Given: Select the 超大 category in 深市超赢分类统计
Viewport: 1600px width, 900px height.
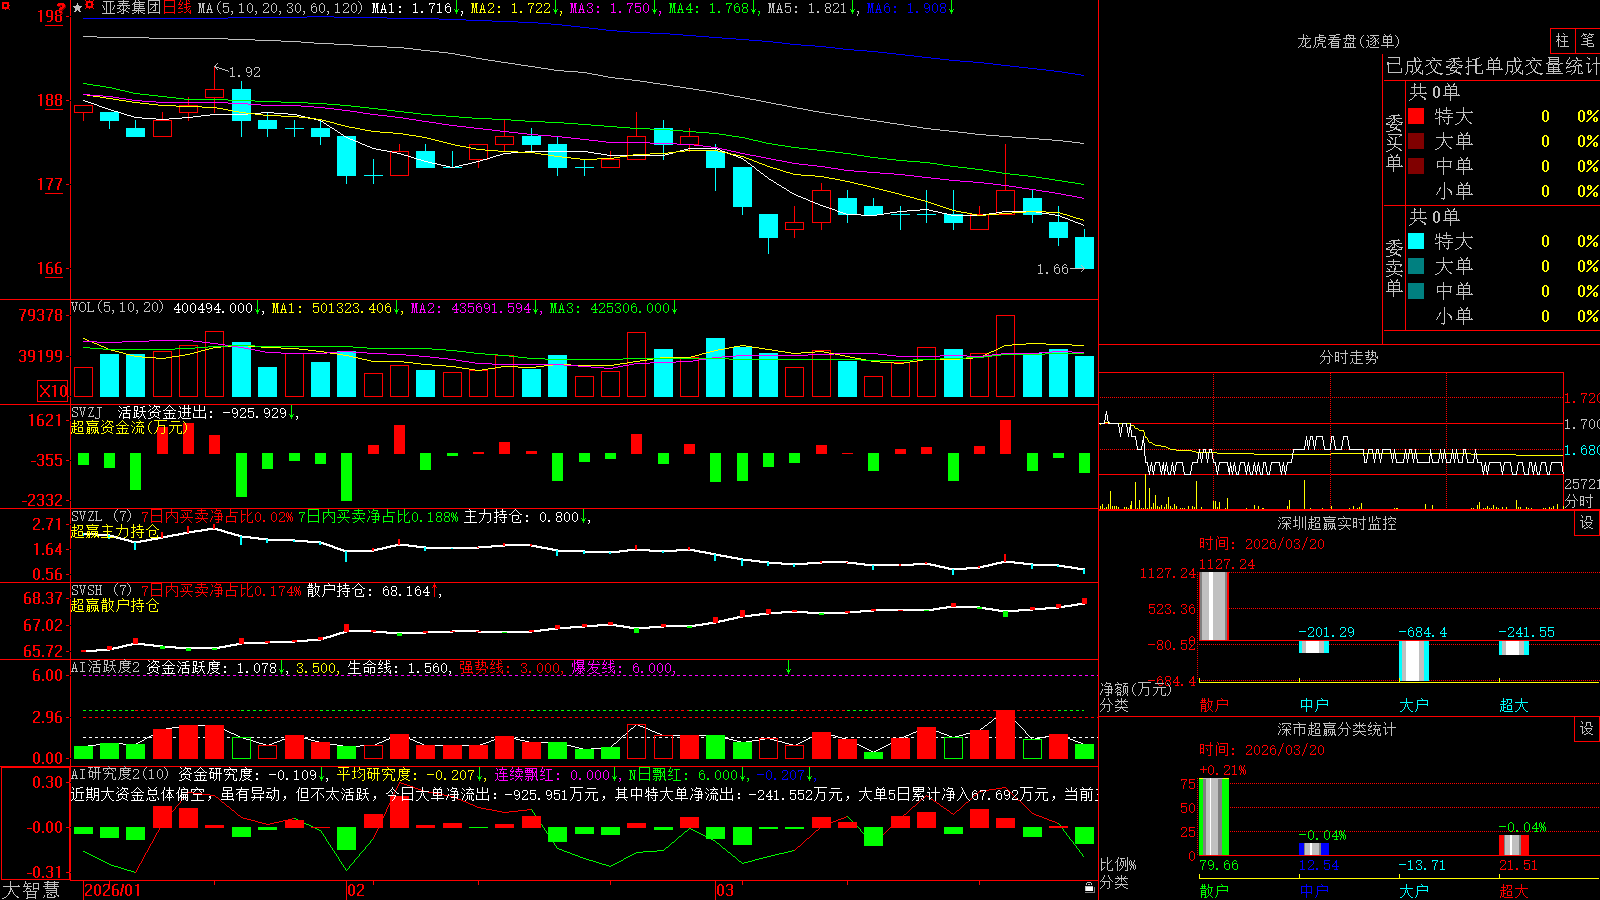Looking at the screenshot, I should (x=1514, y=891).
